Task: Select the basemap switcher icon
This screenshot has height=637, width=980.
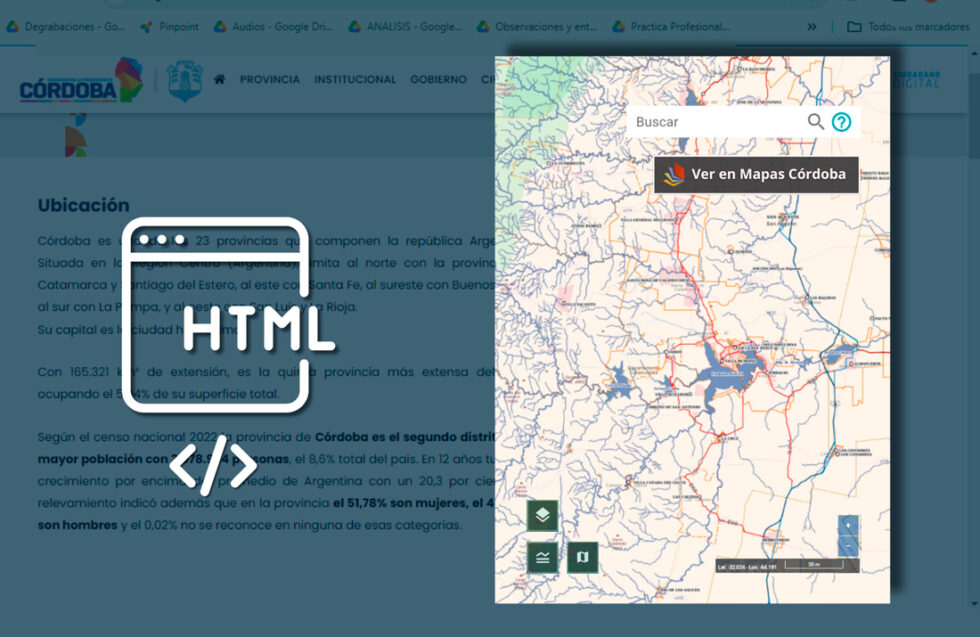Action: point(583,557)
